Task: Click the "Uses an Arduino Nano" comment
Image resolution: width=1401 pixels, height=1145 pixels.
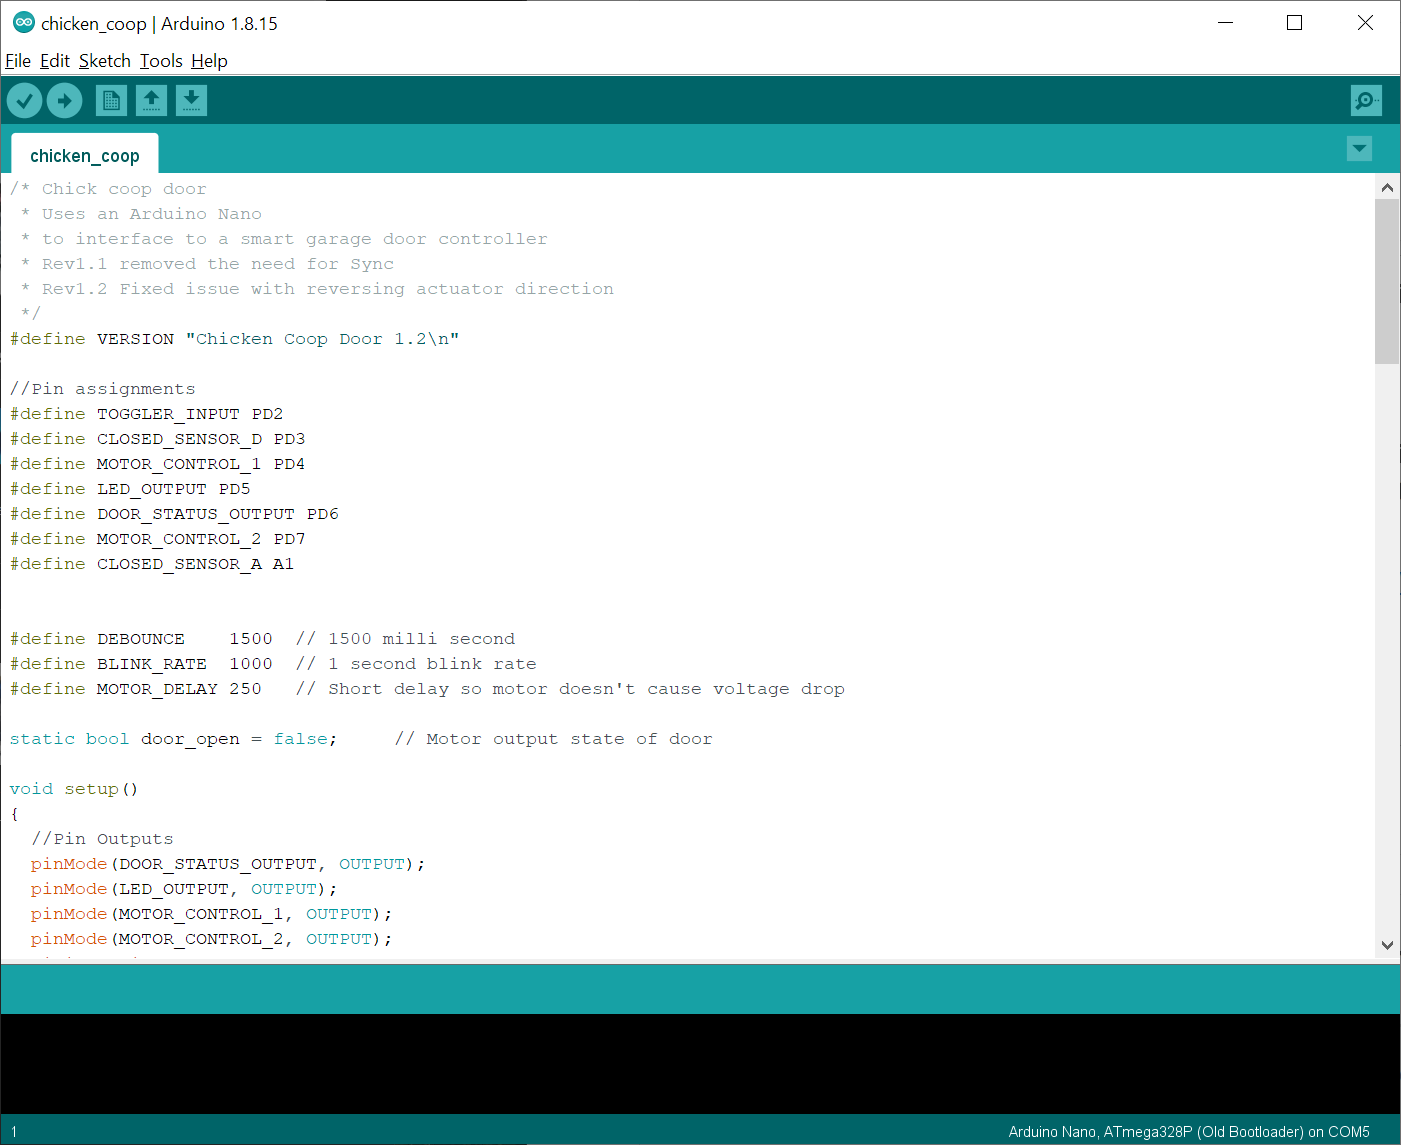Action: tap(141, 214)
